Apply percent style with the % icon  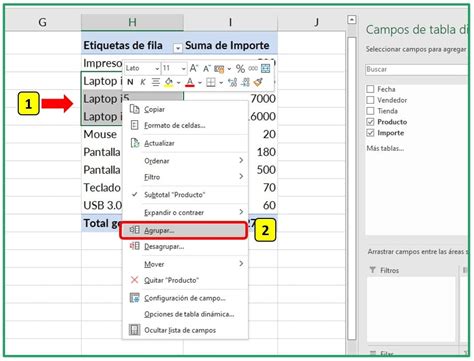click(x=240, y=69)
